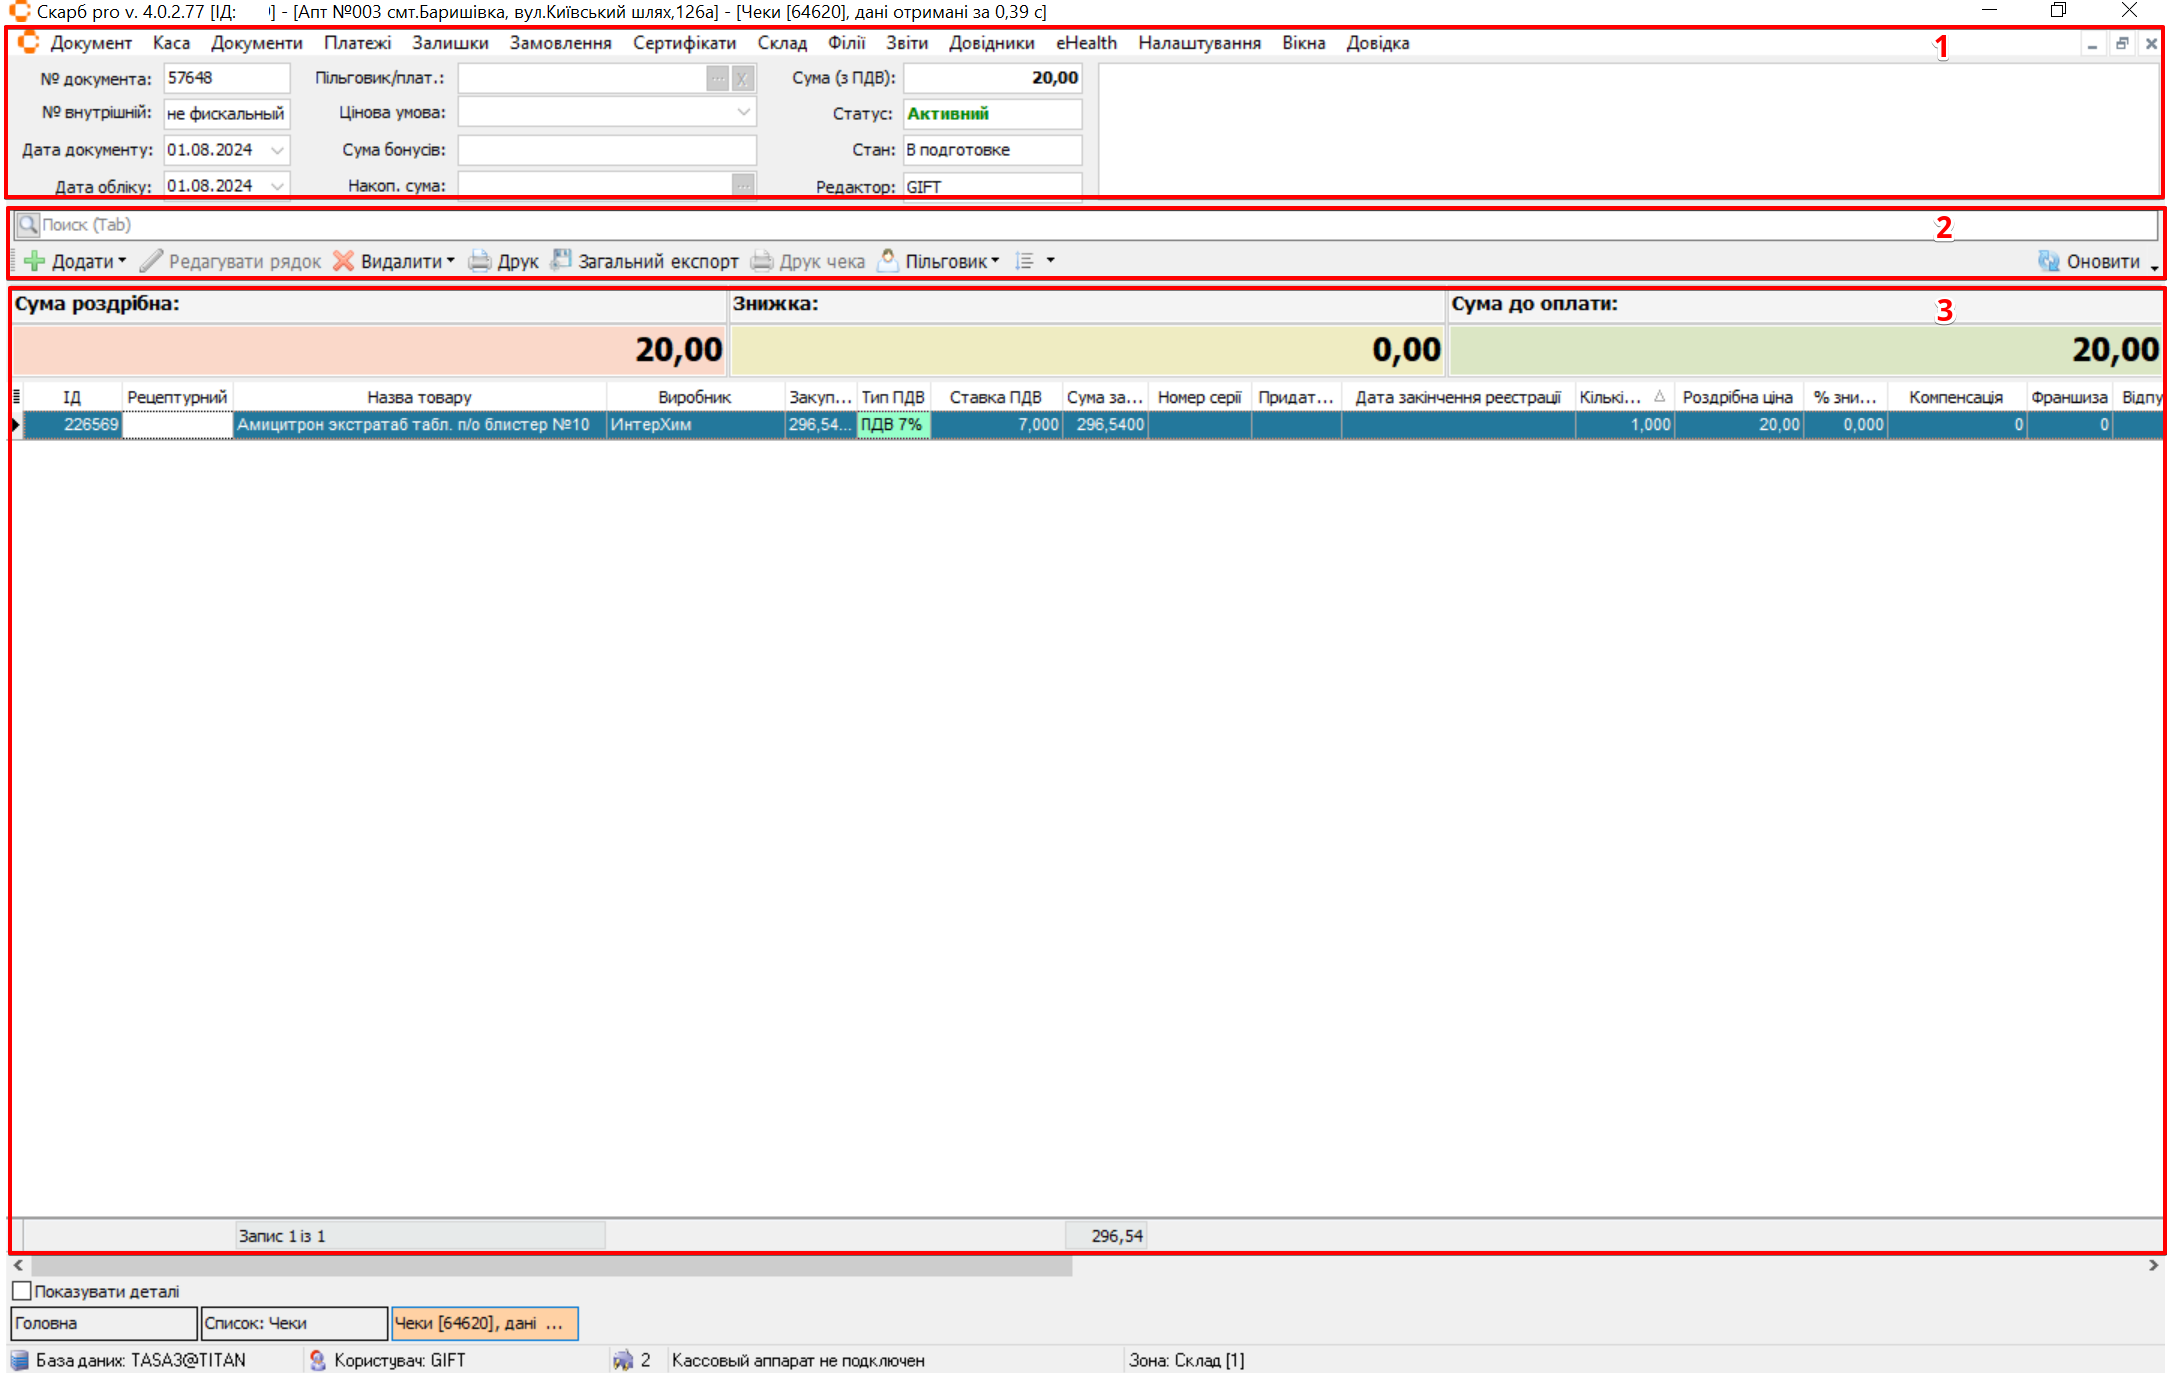Open the Довідники menu
2171x1373 pixels.
point(991,43)
